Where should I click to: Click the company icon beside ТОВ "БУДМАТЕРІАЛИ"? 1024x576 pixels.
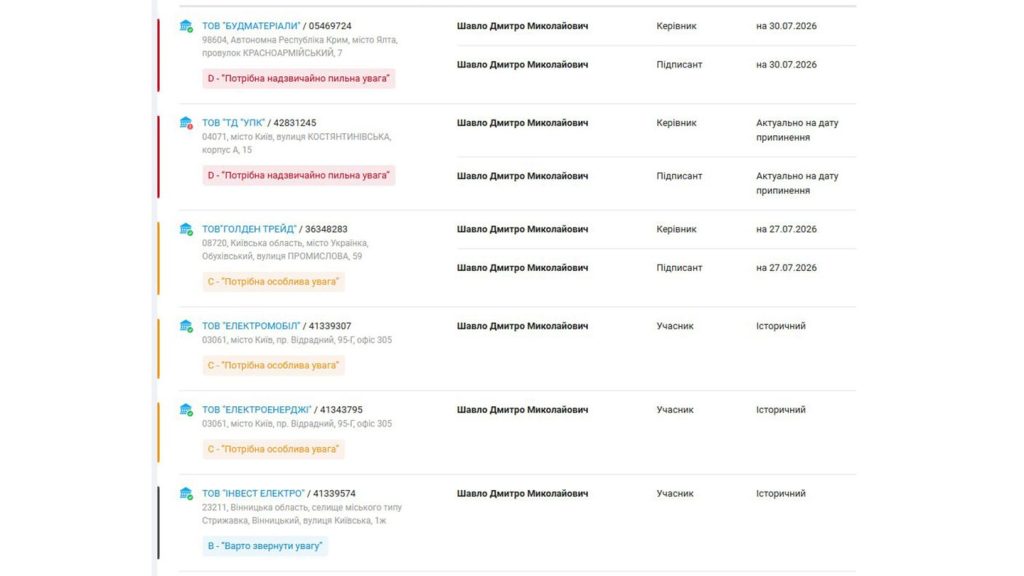pyautogui.click(x=186, y=26)
